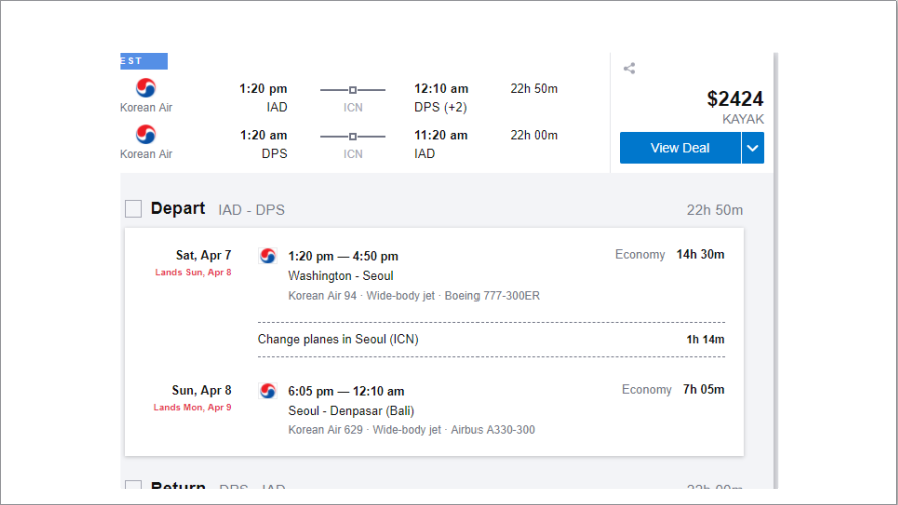The height and width of the screenshot is (505, 898).
Task: Click the "Change planes in Seoul (ICN)" layover row
Action: click(338, 339)
